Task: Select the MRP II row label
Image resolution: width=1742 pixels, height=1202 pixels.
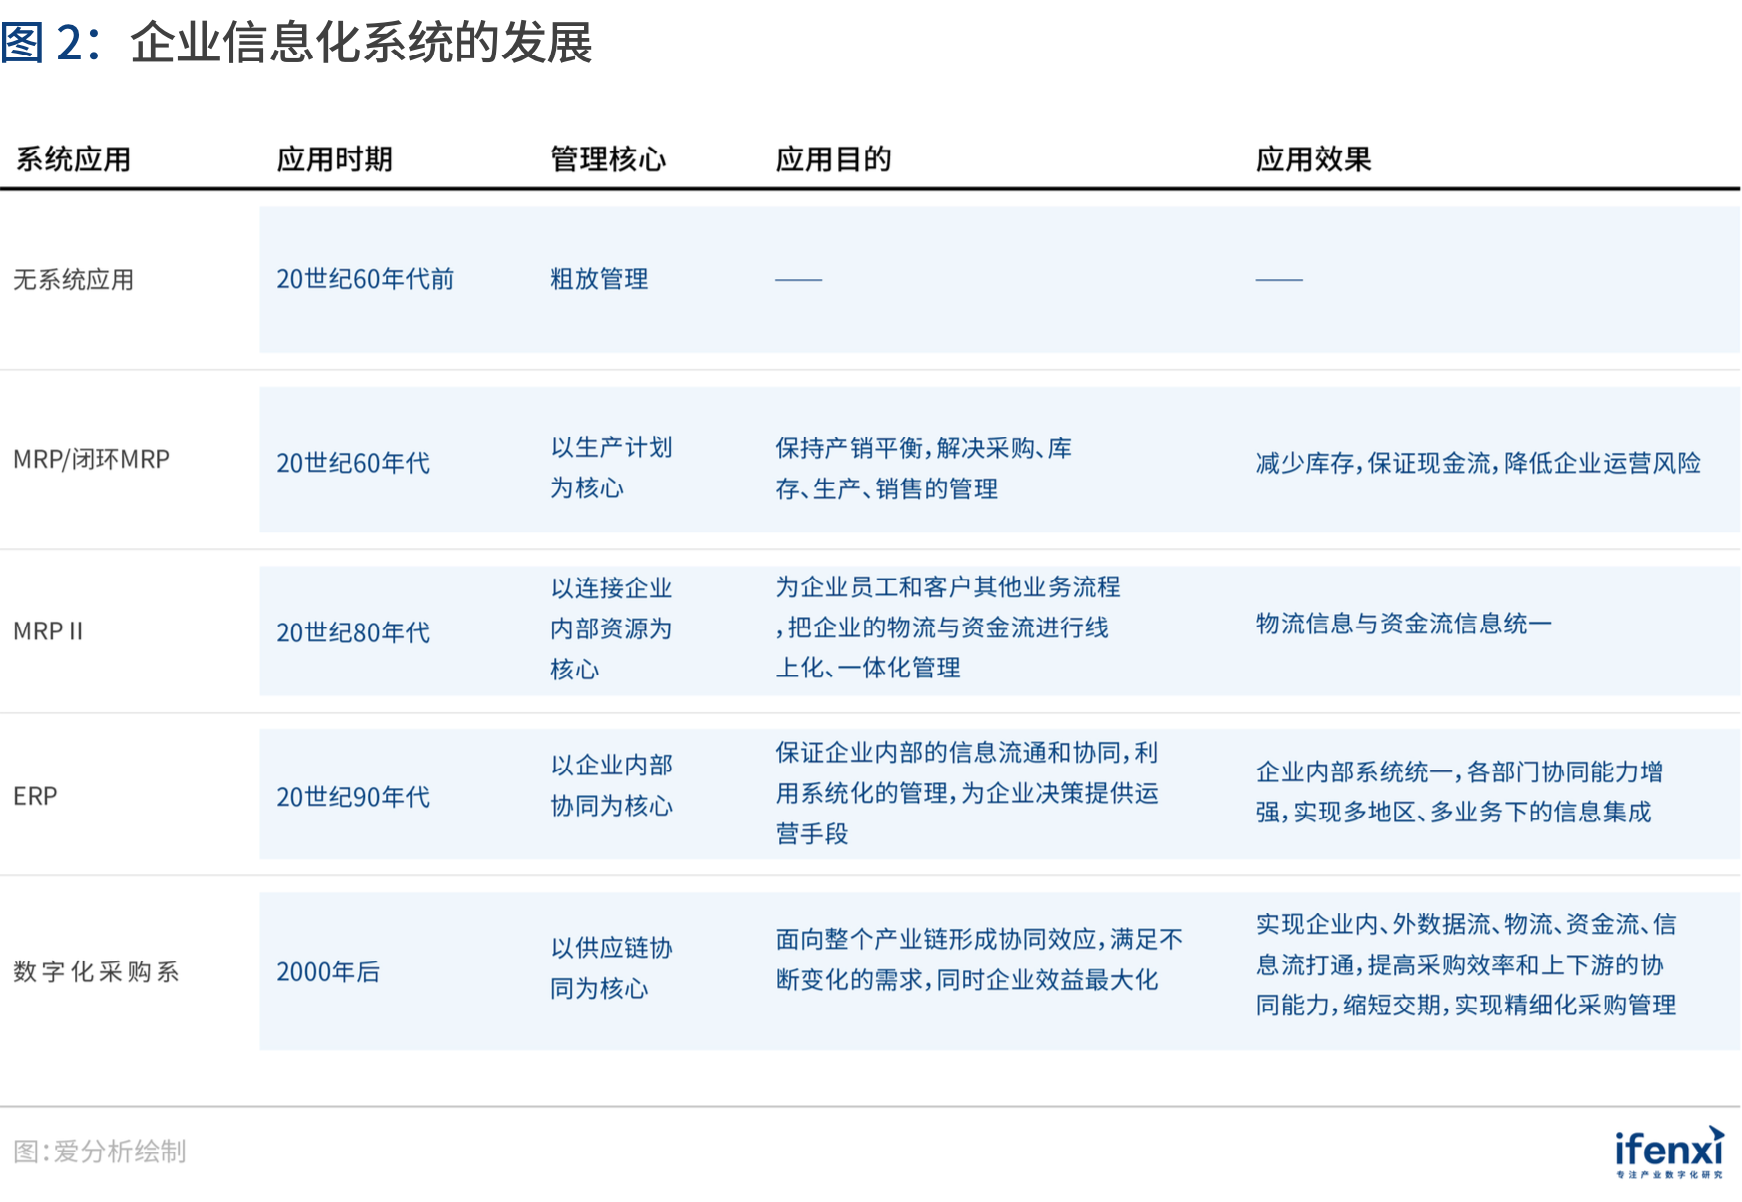Action: pyautogui.click(x=48, y=631)
